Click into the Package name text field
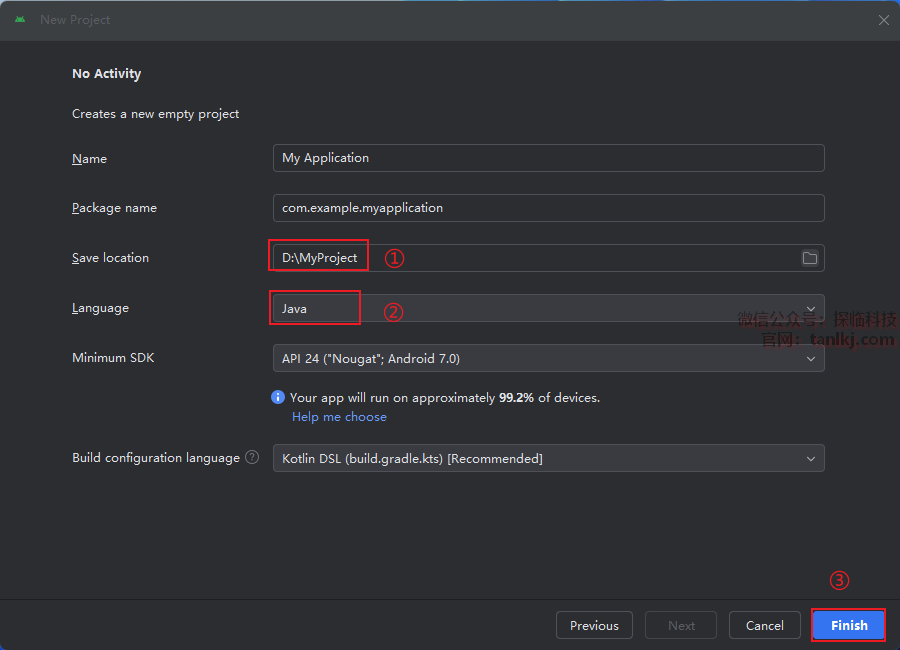This screenshot has height=650, width=900. click(x=548, y=208)
